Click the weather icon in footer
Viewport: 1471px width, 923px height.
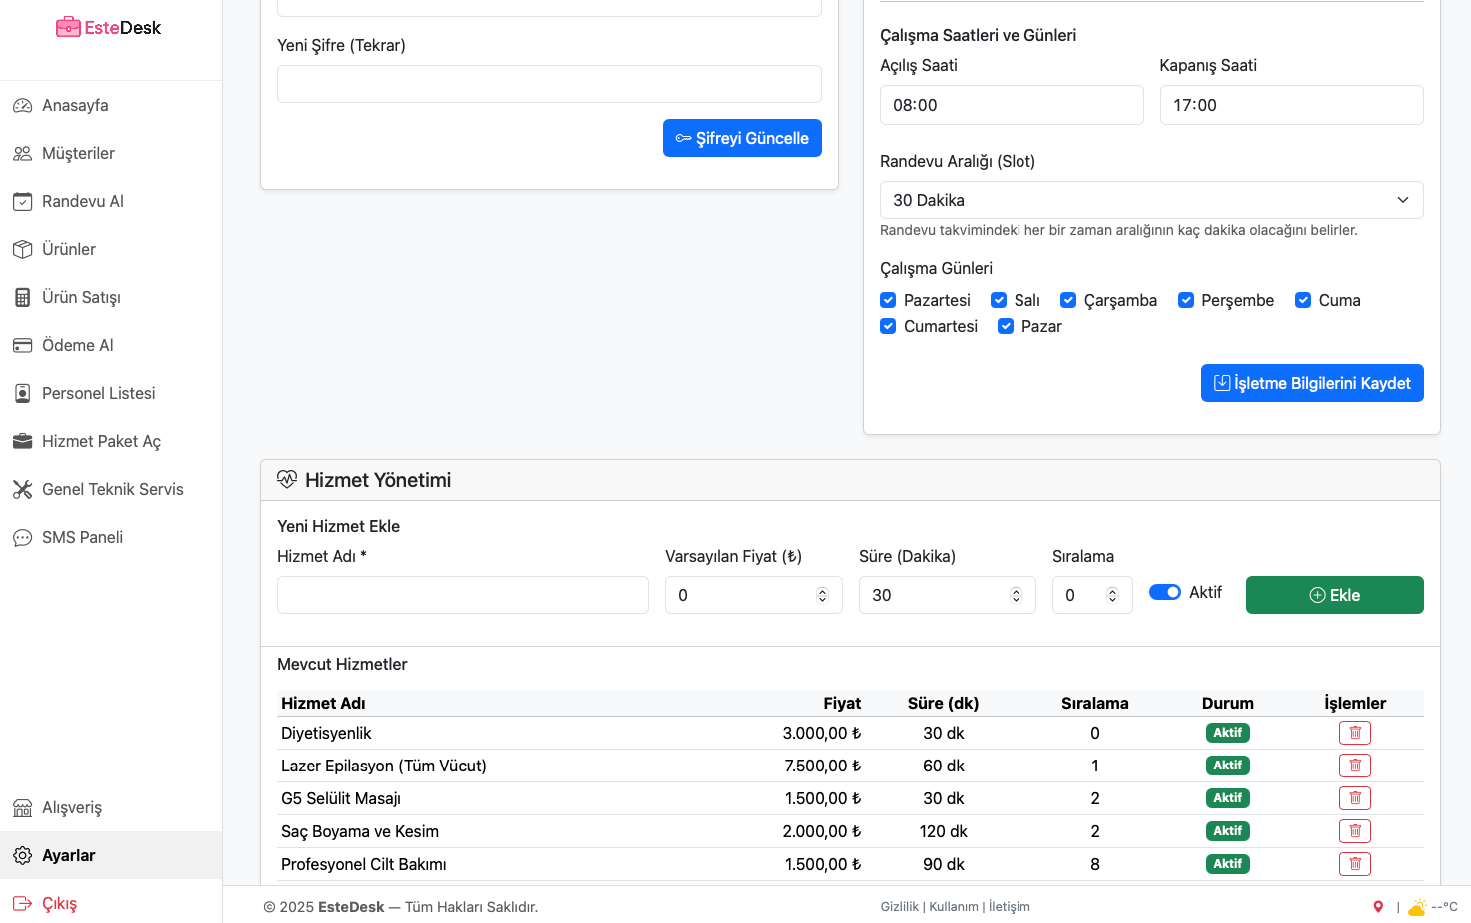point(1417,907)
